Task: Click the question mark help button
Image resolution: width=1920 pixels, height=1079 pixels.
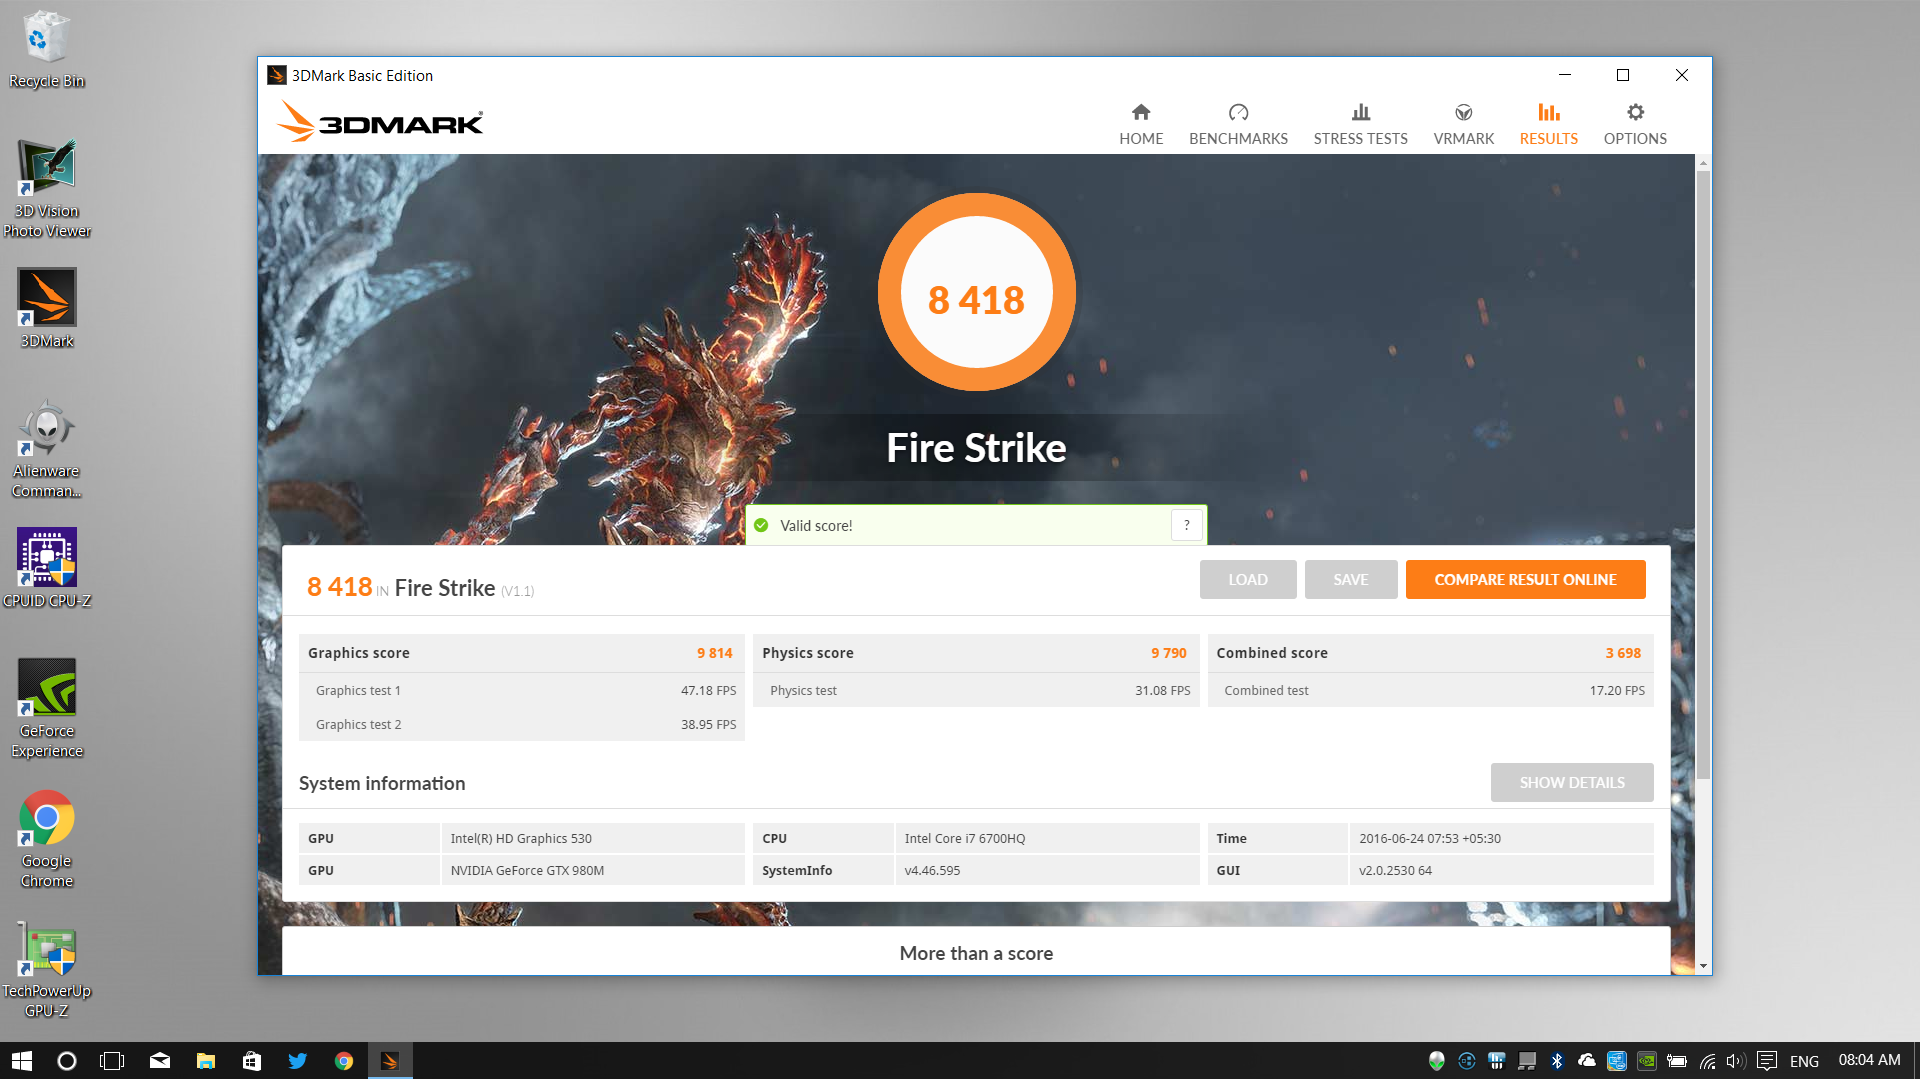Action: click(x=1187, y=525)
